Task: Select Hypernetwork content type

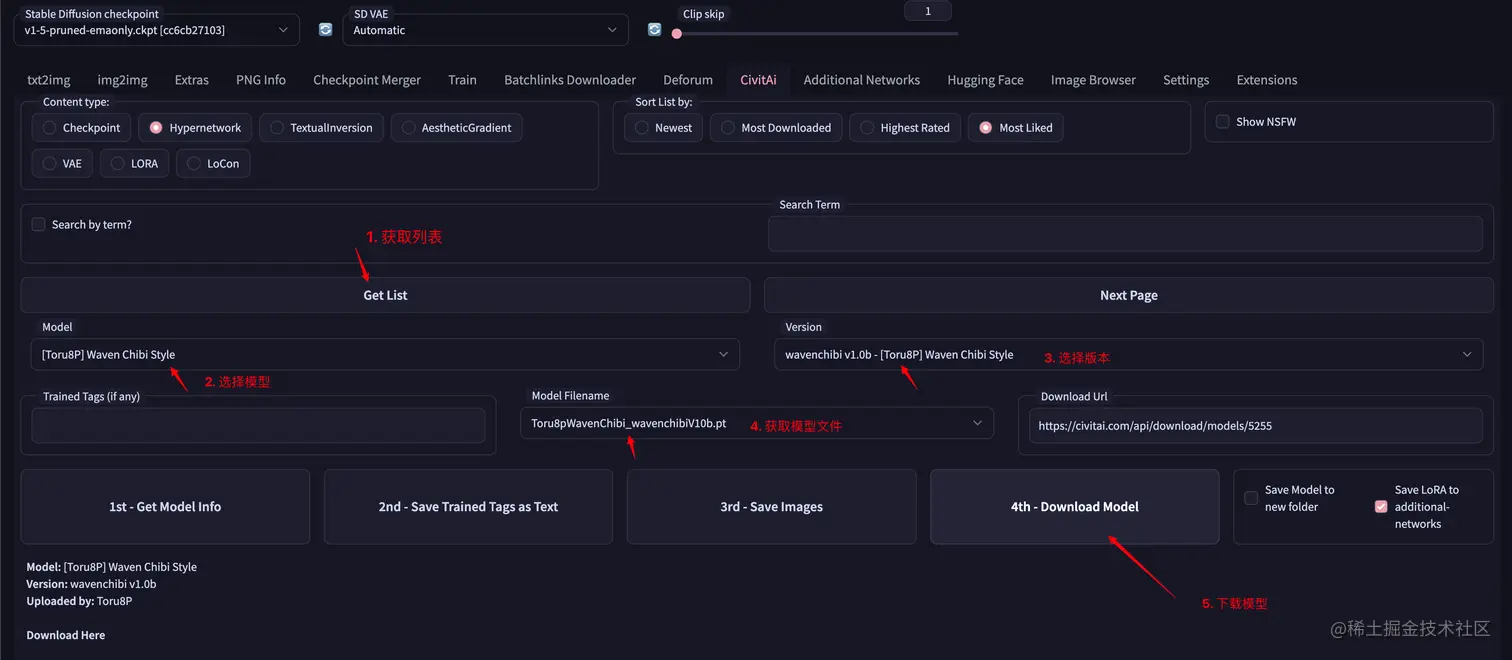Action: (195, 128)
